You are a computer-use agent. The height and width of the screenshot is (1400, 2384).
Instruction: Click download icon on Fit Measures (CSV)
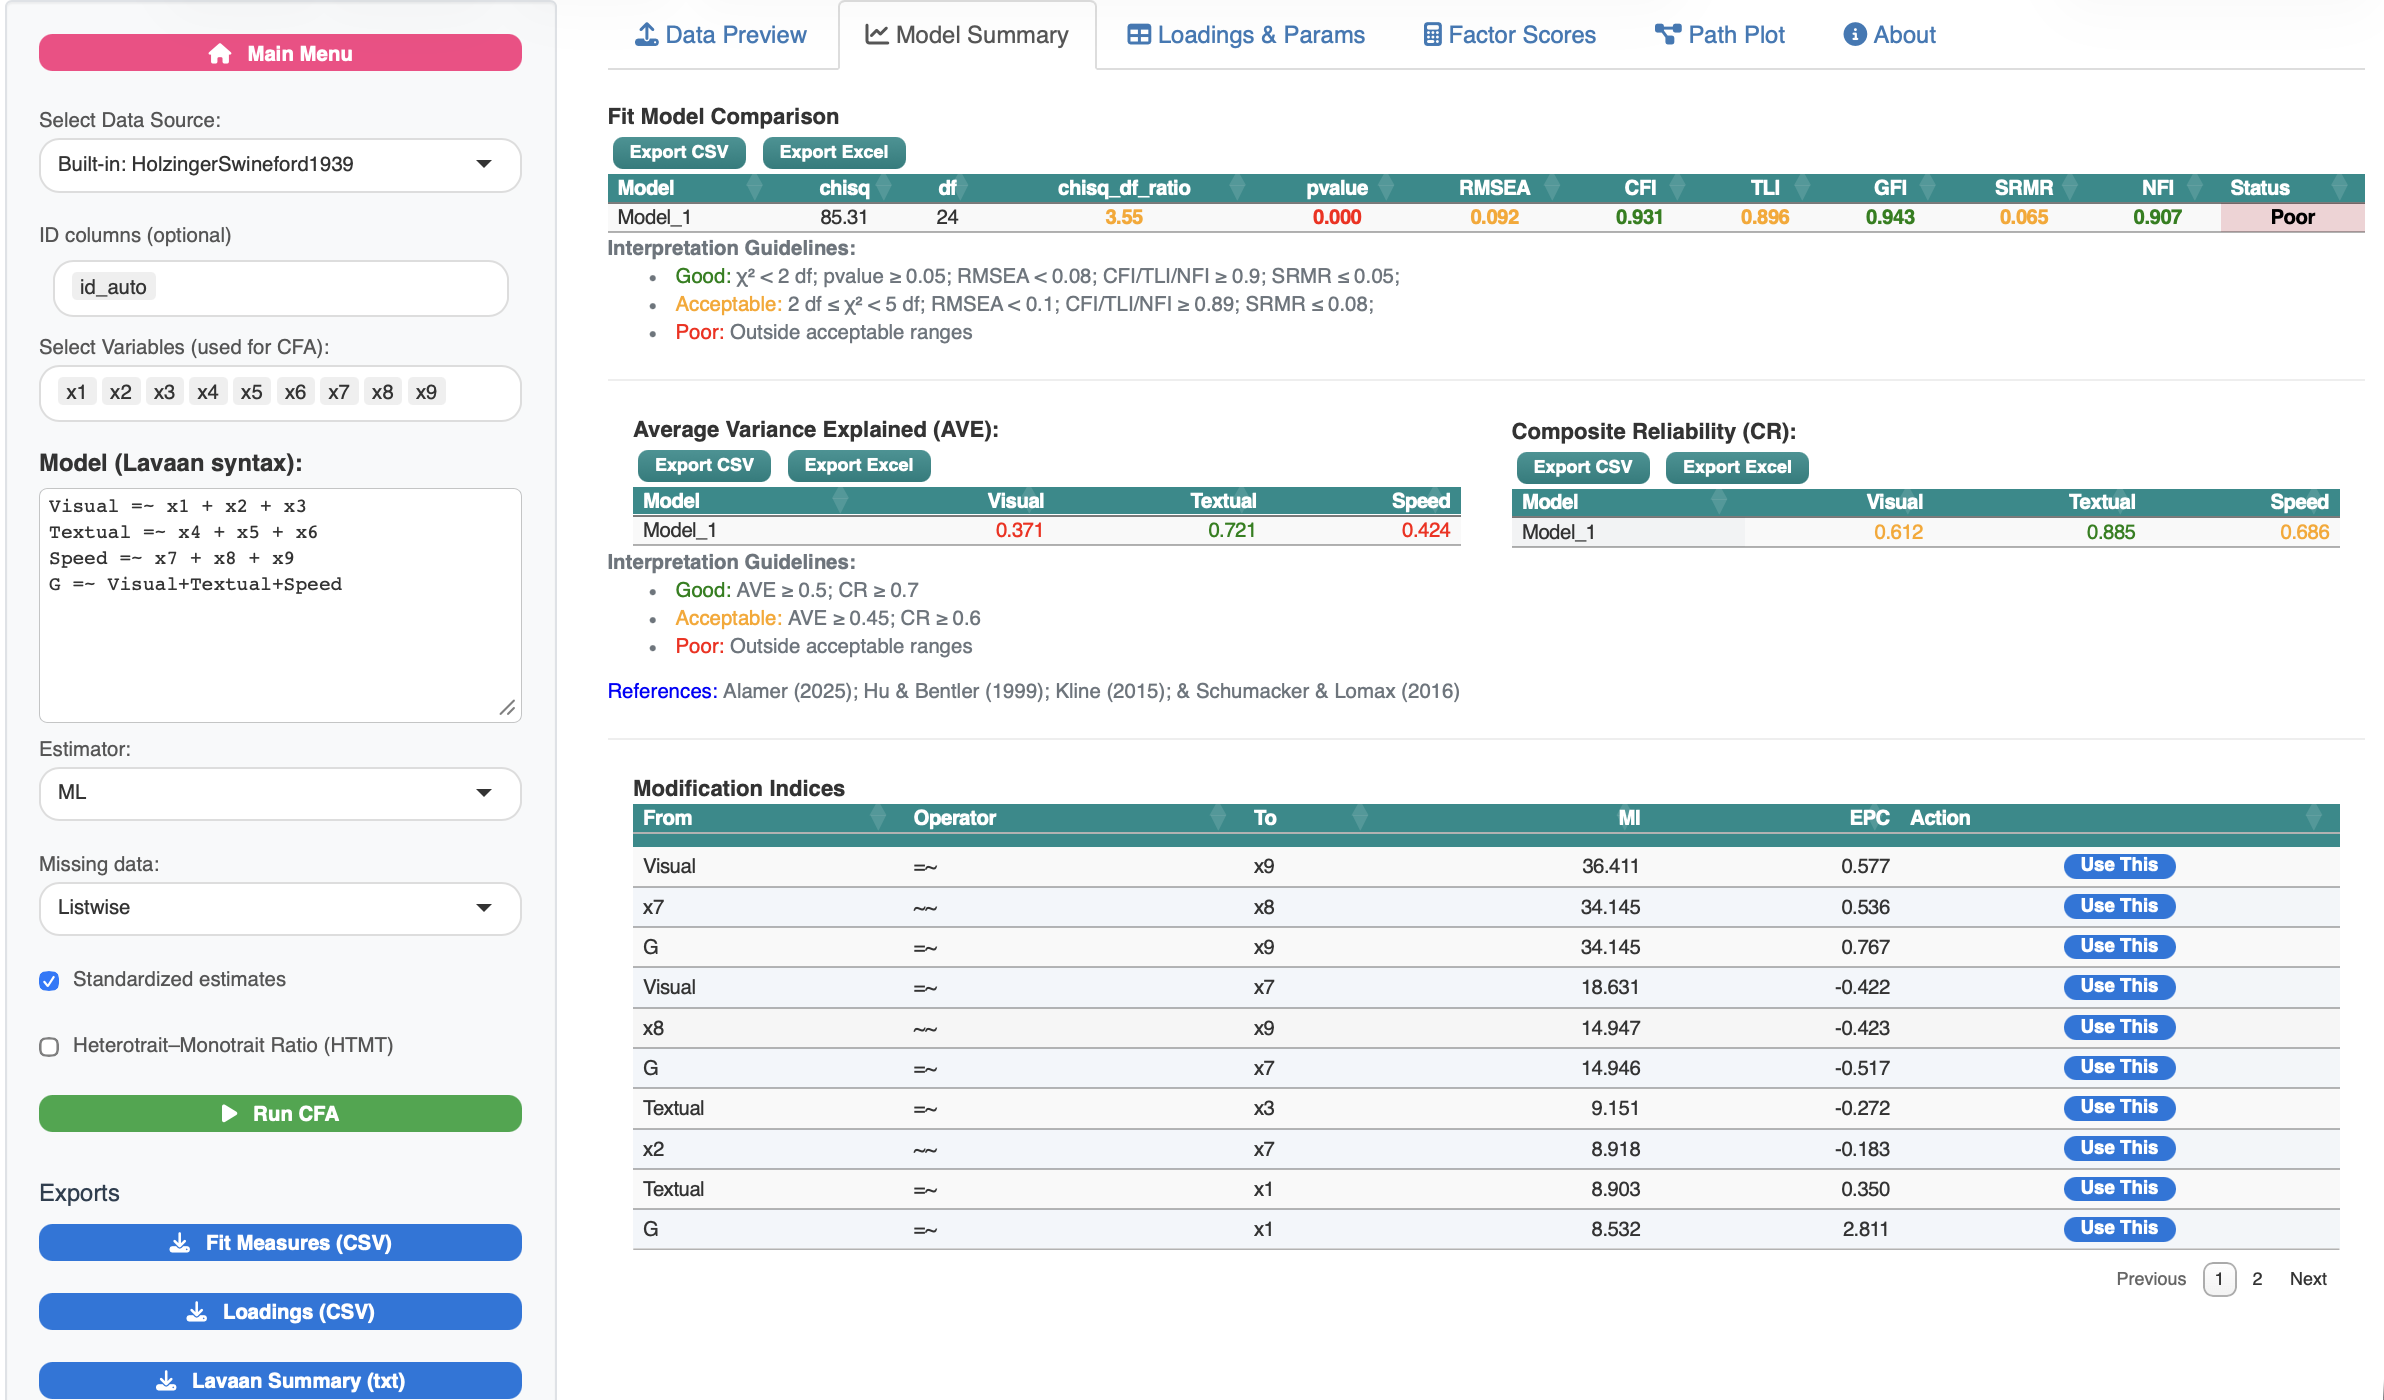pyautogui.click(x=180, y=1243)
